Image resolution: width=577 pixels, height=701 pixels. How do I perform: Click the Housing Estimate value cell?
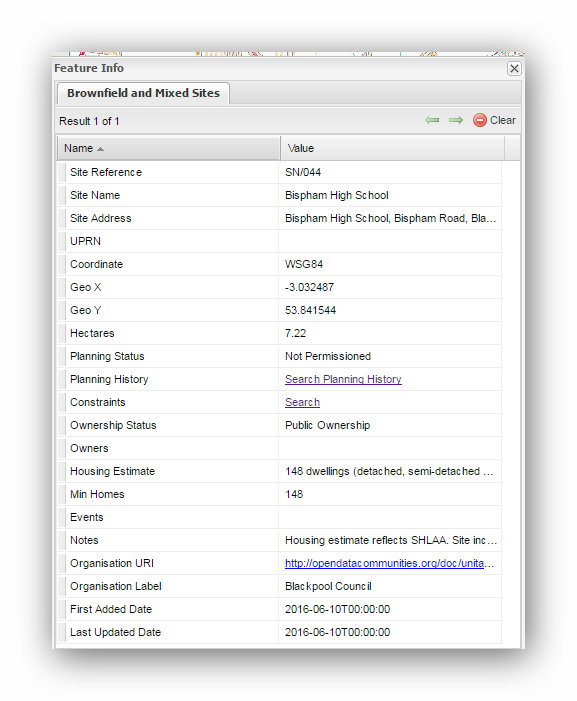(390, 471)
